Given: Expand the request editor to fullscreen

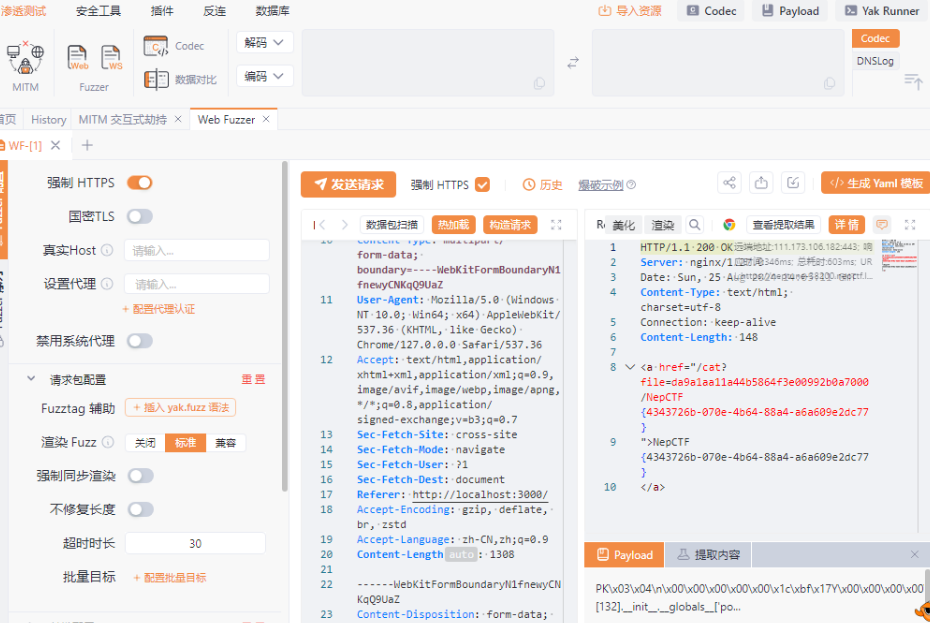Looking at the screenshot, I should (x=556, y=225).
